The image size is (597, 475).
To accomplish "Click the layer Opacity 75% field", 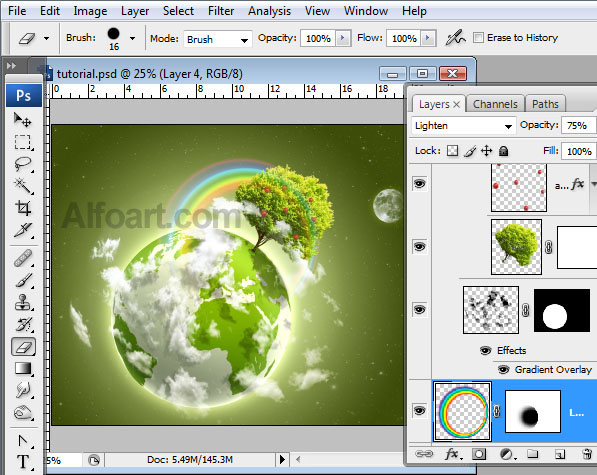I will tap(578, 125).
